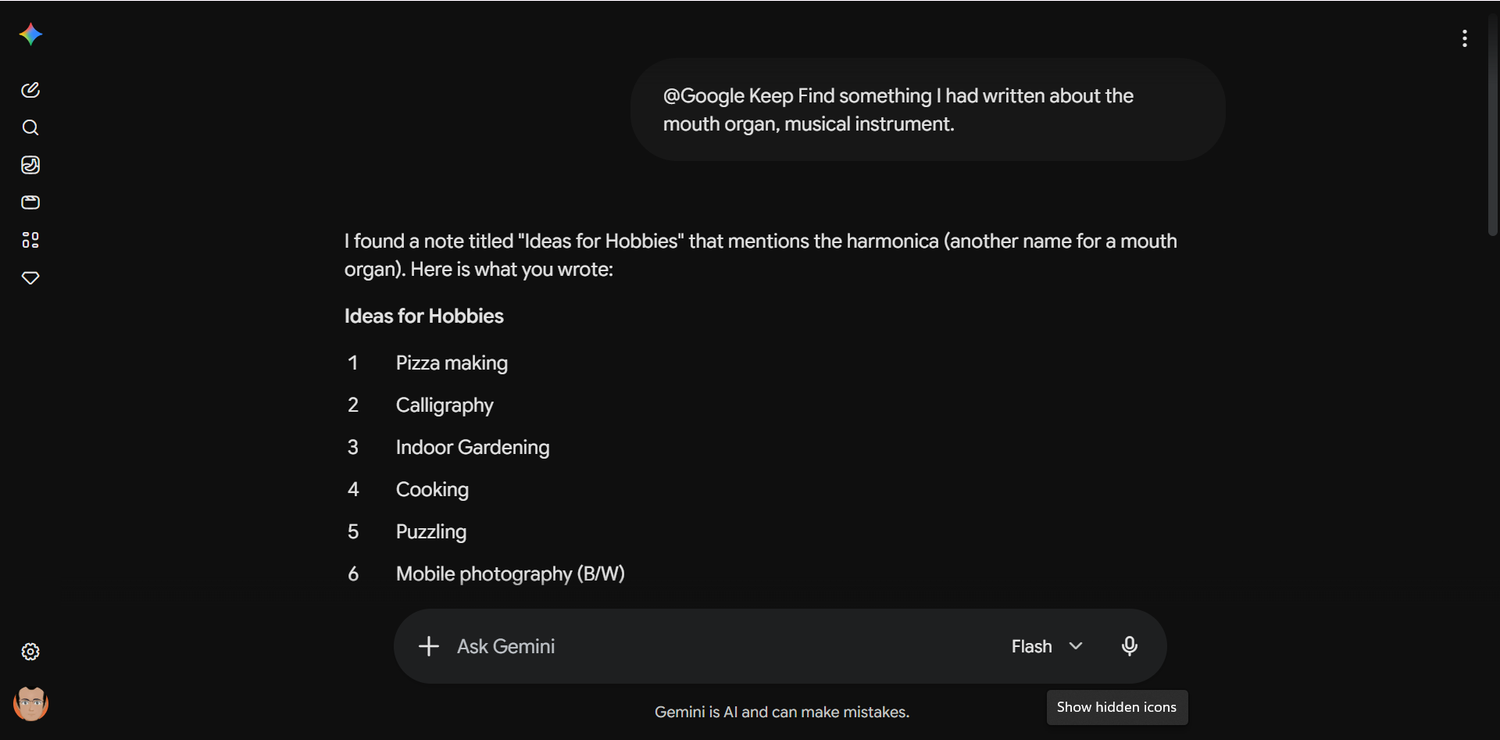Select the 'Indoor Gardening' list item
Image resolution: width=1500 pixels, height=740 pixels.
pos(473,447)
